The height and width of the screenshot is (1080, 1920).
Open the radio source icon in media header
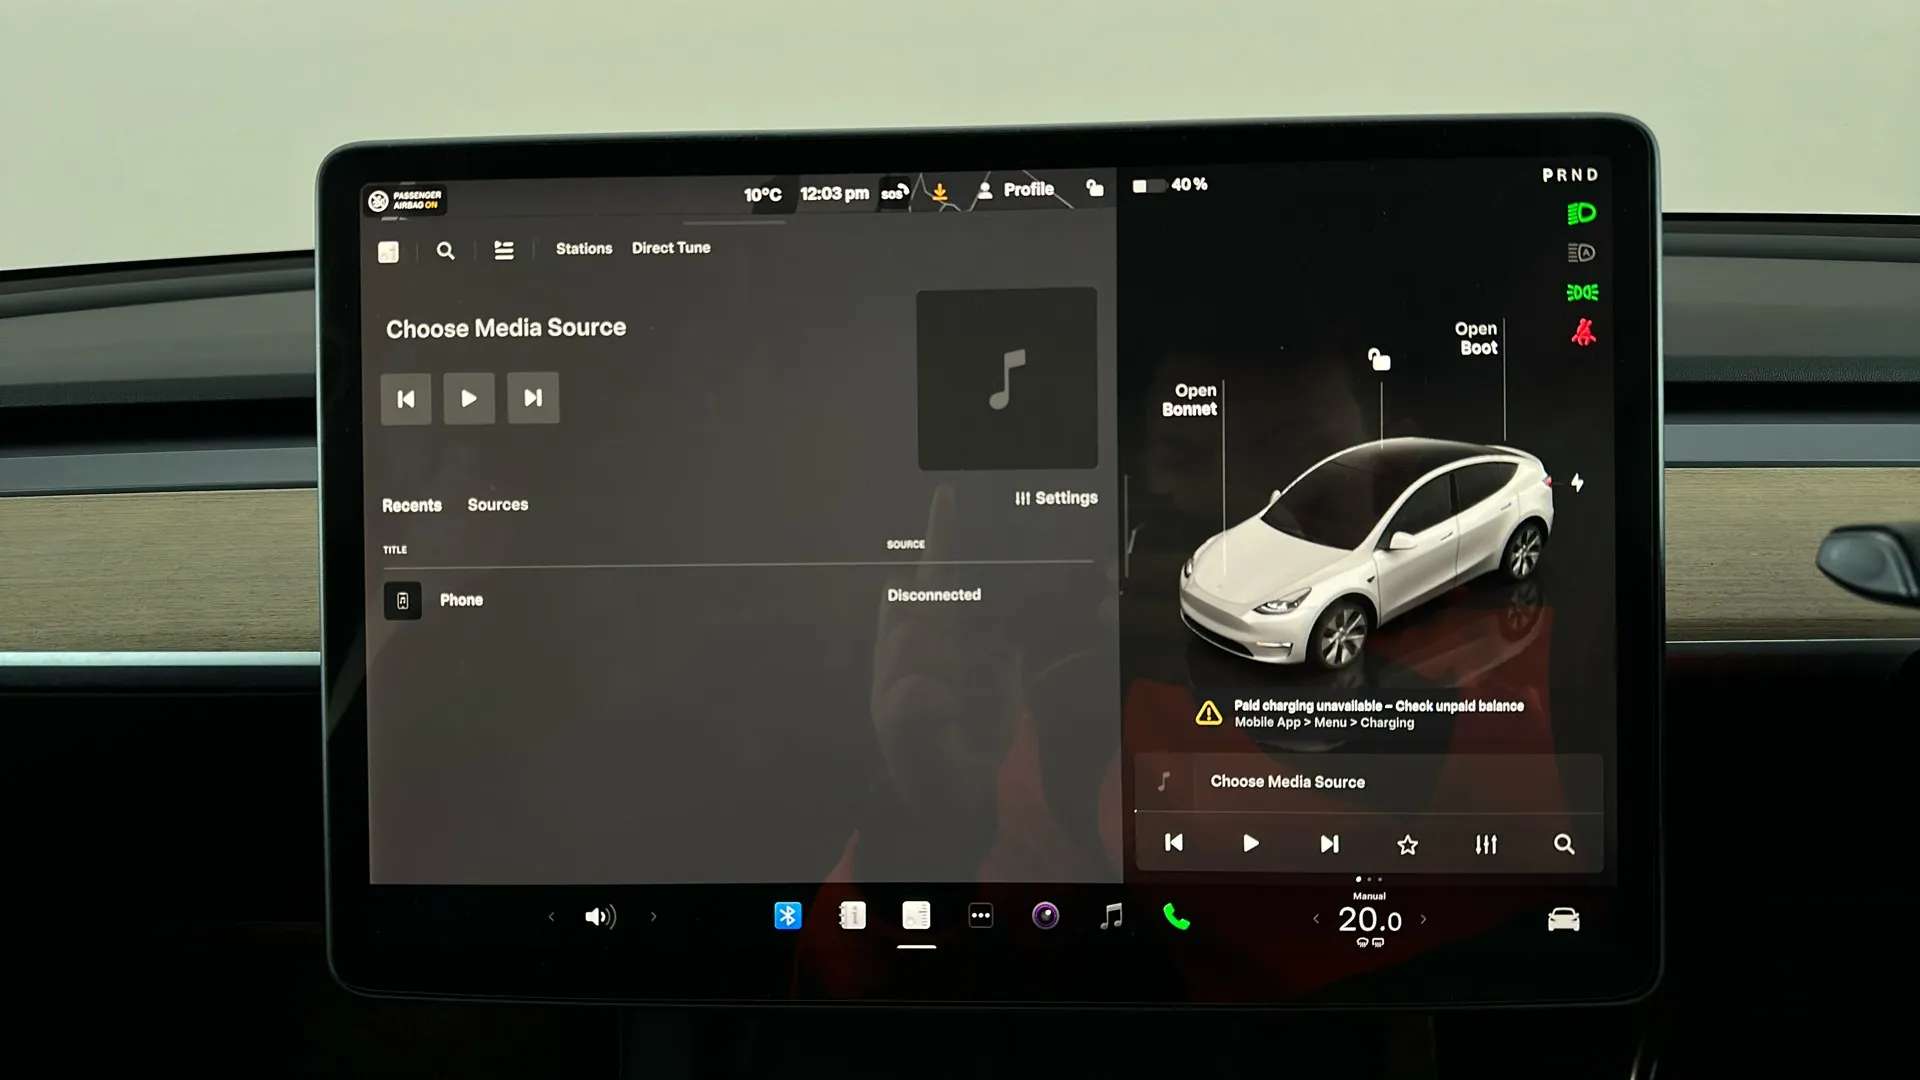(x=389, y=252)
